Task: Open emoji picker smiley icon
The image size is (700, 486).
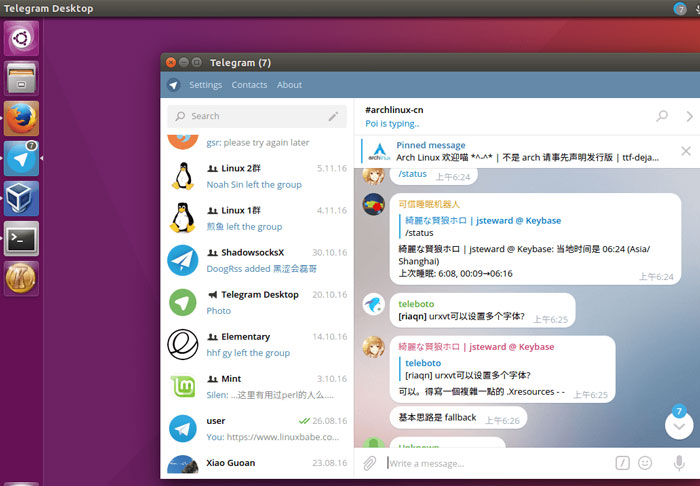Action: pos(645,463)
